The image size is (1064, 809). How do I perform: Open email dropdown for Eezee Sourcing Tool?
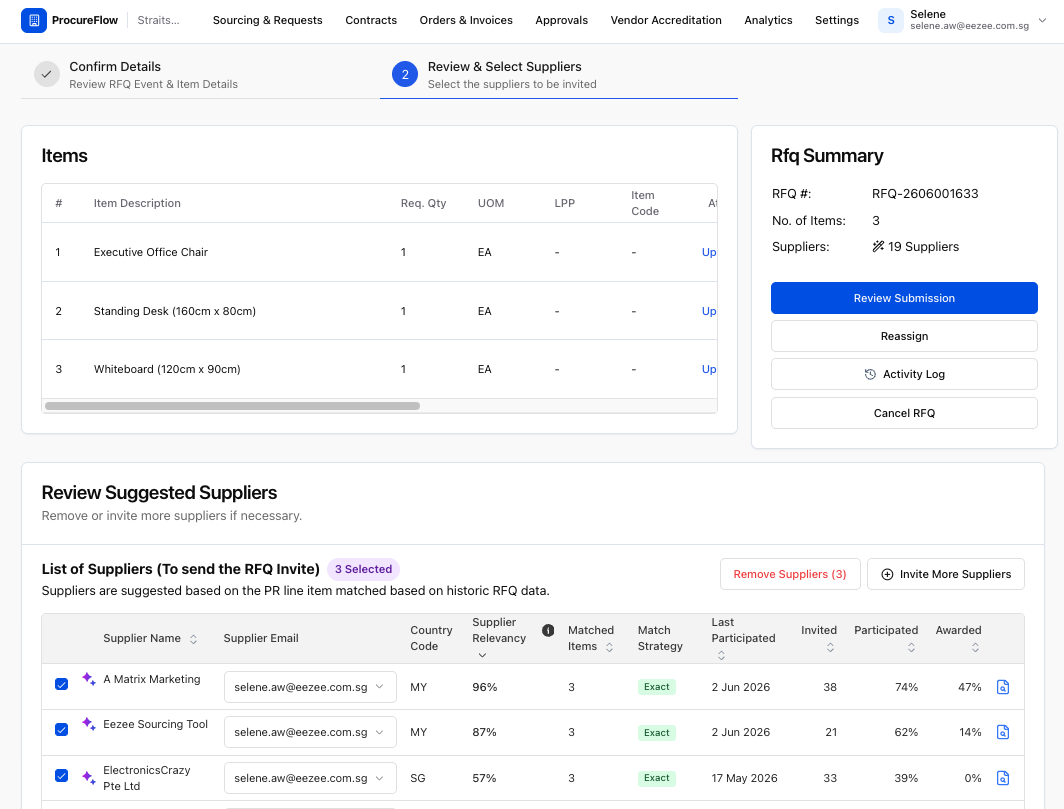(310, 732)
